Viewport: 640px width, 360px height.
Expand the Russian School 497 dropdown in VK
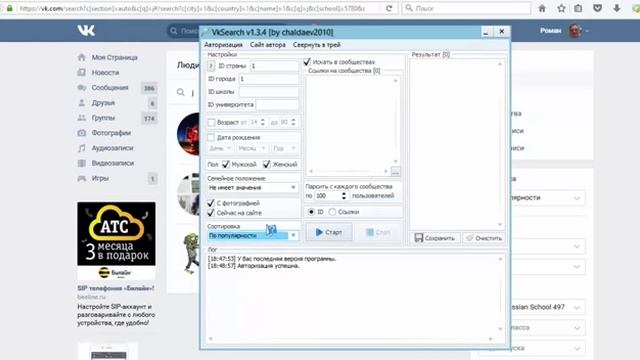577,307
